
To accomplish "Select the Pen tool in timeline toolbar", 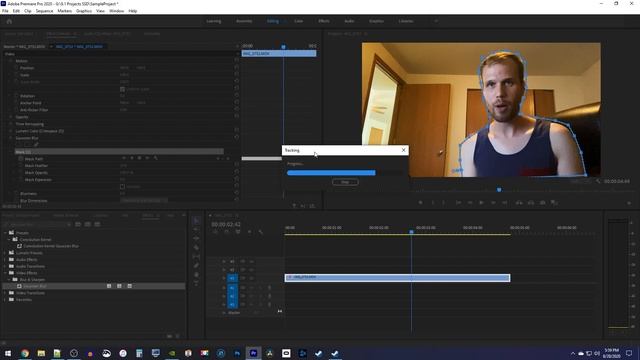I will (196, 265).
